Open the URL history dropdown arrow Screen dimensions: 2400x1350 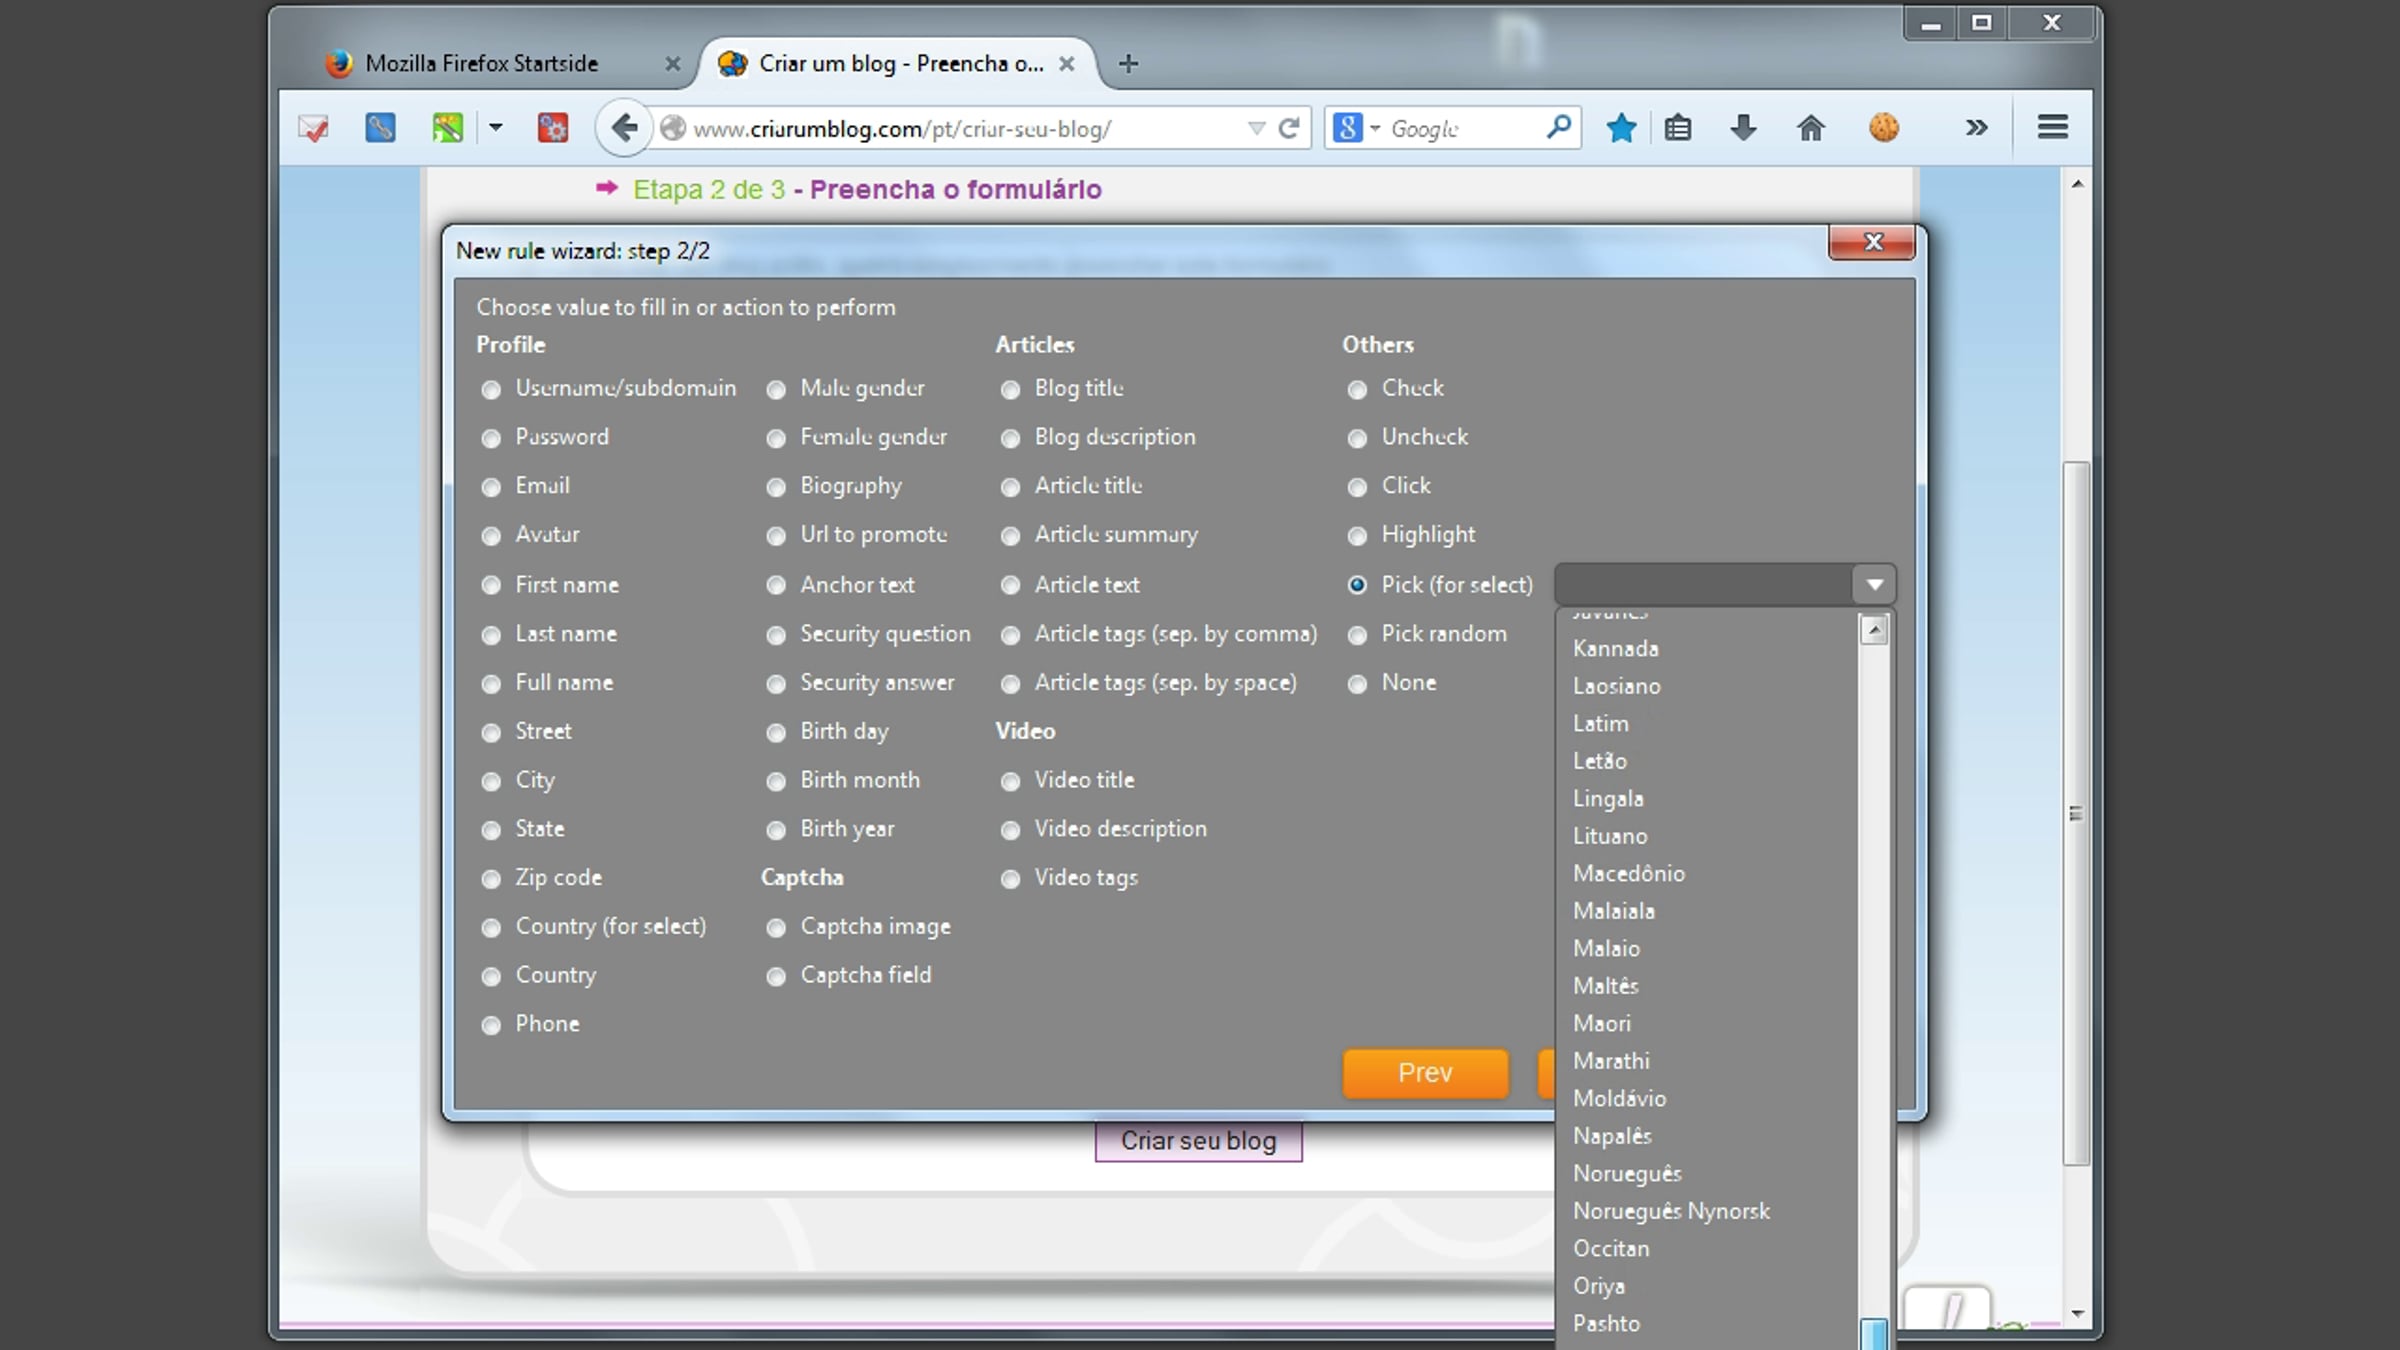click(x=1256, y=128)
